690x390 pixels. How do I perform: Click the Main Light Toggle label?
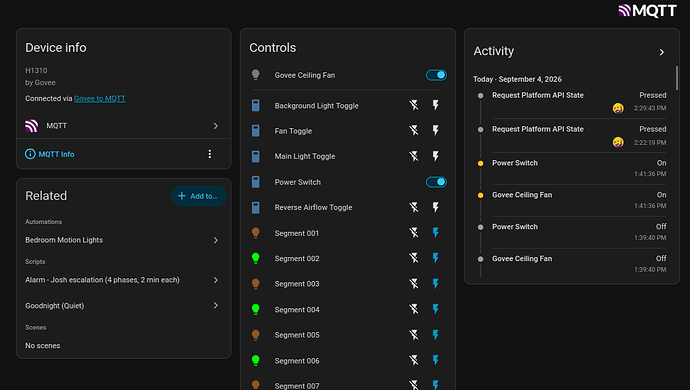point(305,156)
